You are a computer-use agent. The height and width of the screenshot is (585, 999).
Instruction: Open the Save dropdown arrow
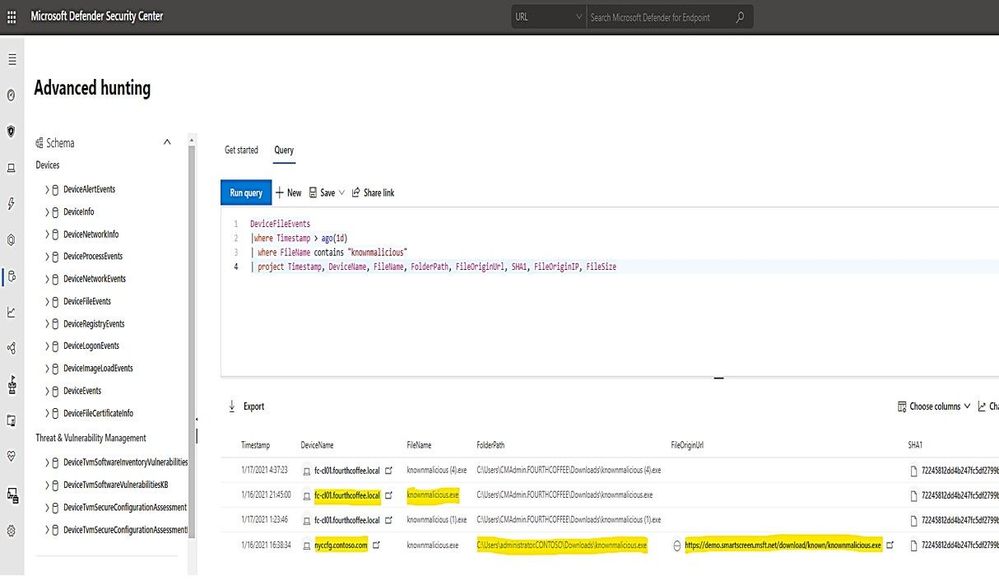pos(341,192)
